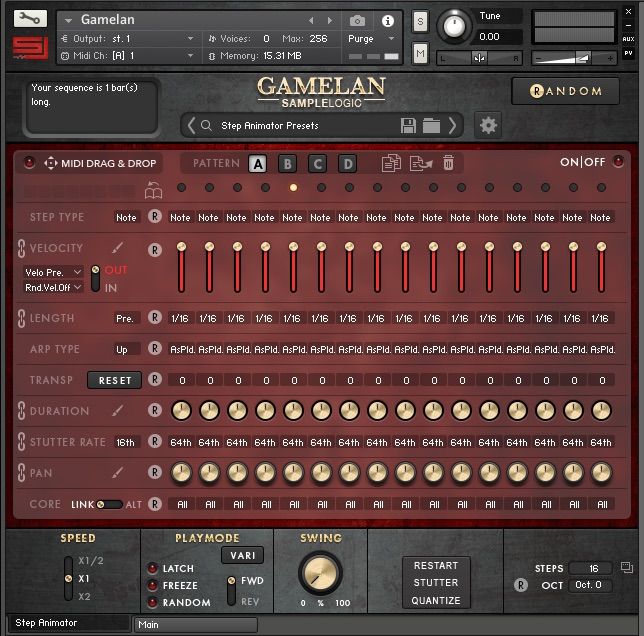Click the Speed X1/2 X1 X2 slider

[x=69, y=578]
